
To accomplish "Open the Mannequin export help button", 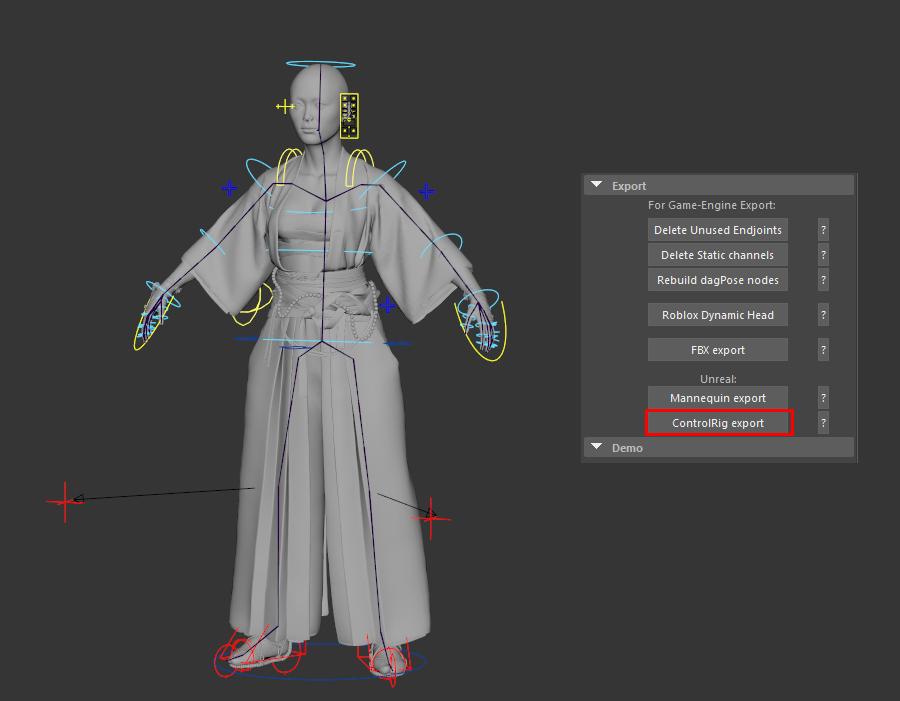I will pyautogui.click(x=823, y=398).
